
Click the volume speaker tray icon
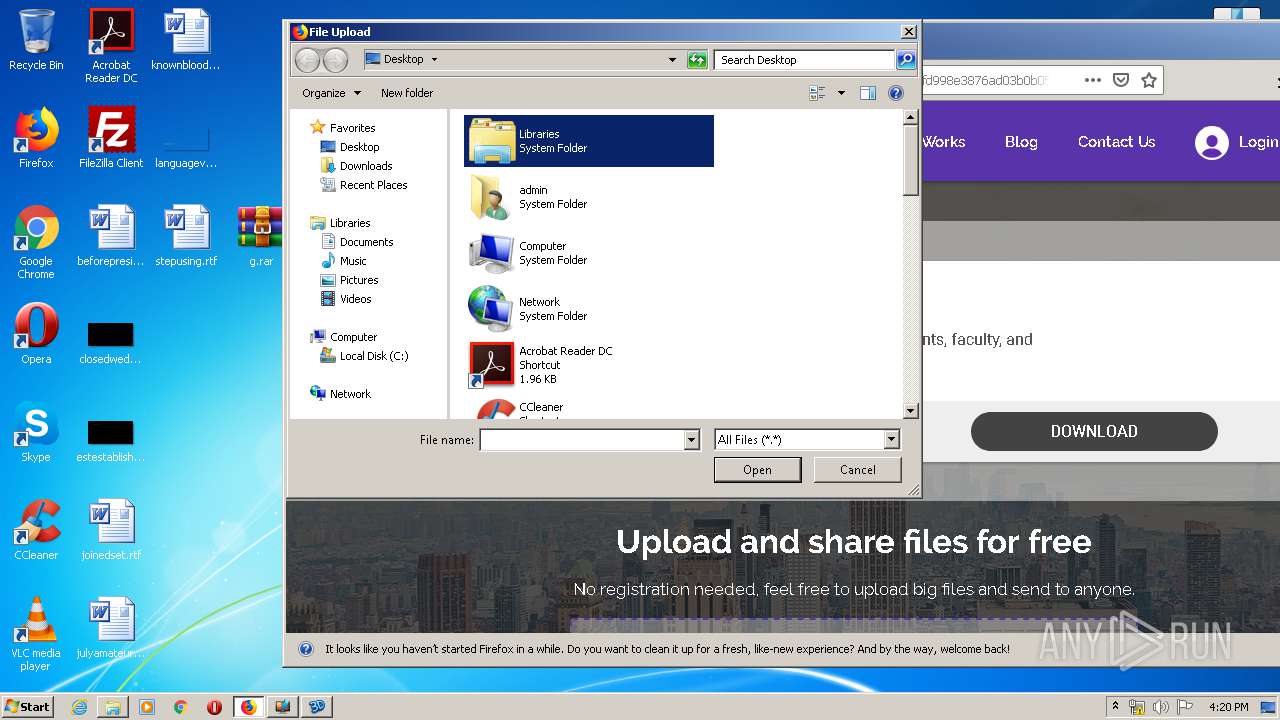1161,707
